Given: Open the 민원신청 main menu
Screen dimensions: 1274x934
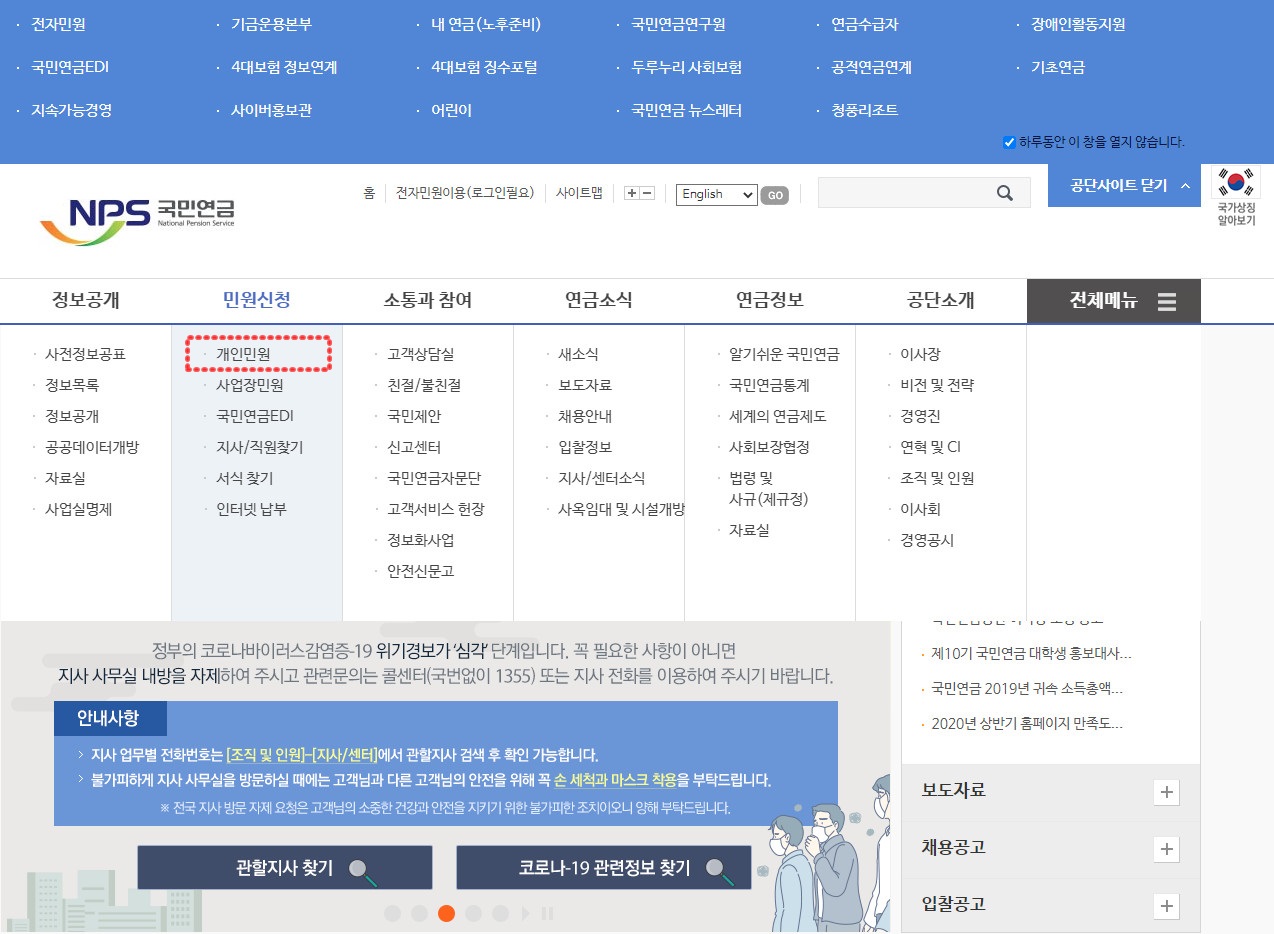Looking at the screenshot, I should pyautogui.click(x=257, y=300).
